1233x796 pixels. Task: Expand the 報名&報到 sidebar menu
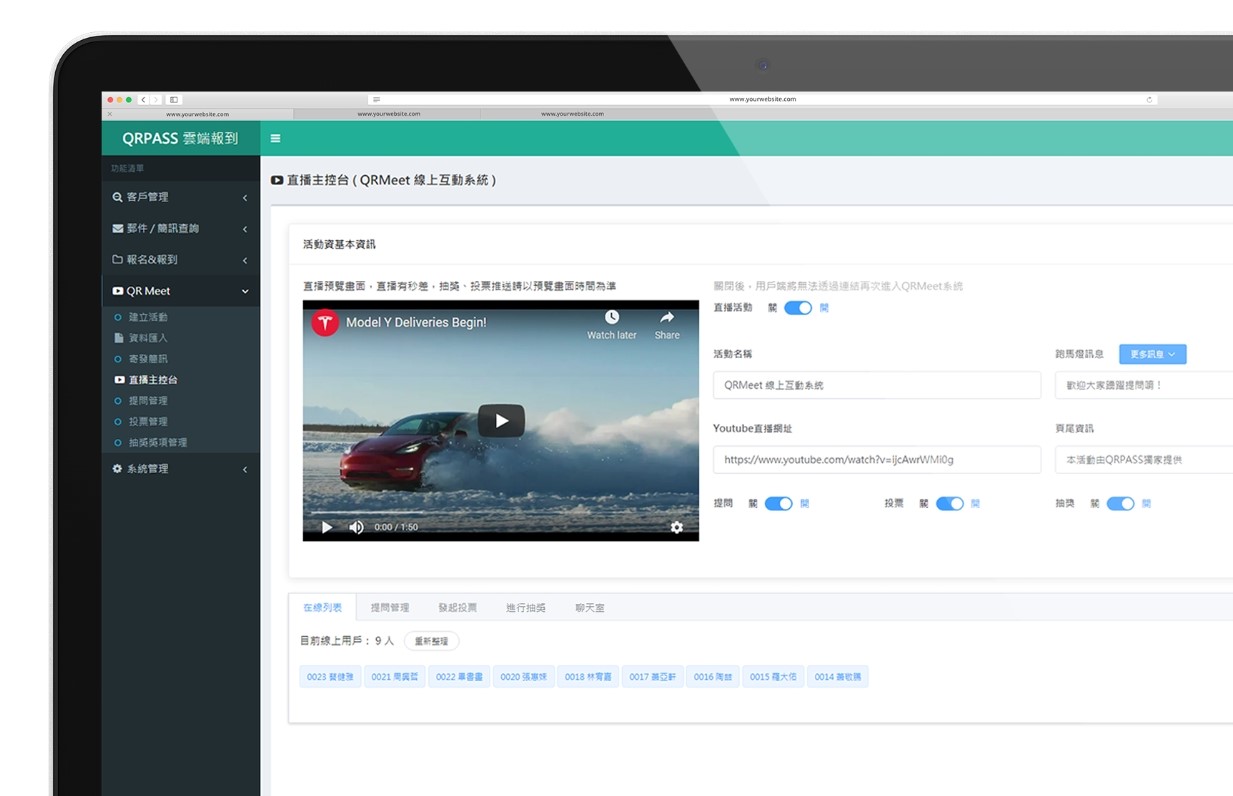pos(180,260)
